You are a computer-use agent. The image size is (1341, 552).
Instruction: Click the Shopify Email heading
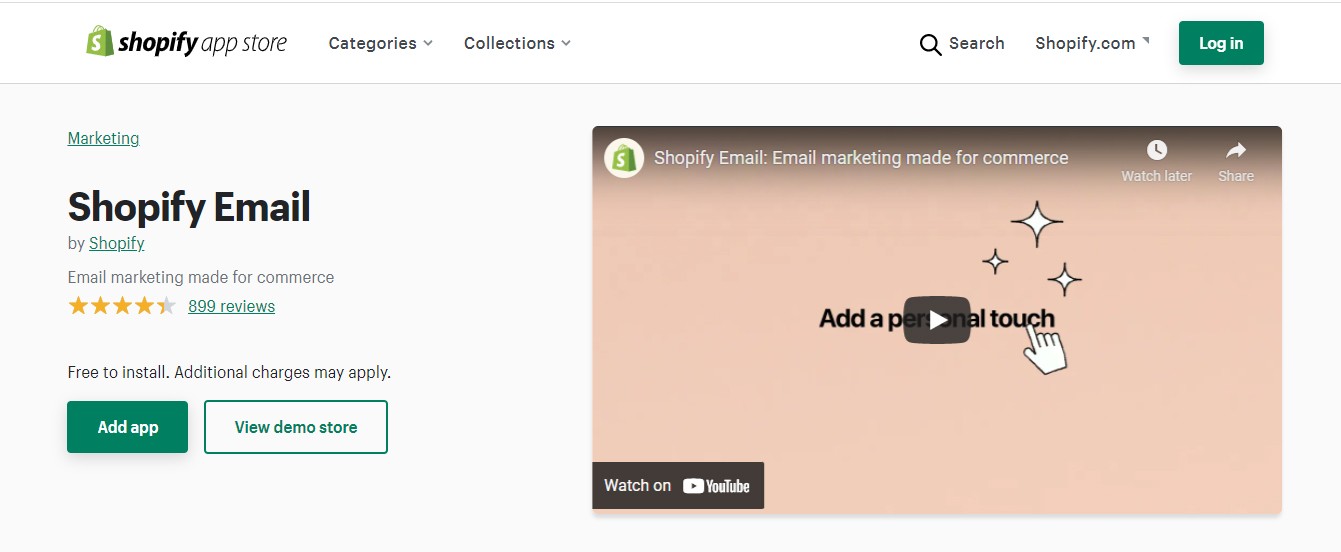click(x=189, y=207)
